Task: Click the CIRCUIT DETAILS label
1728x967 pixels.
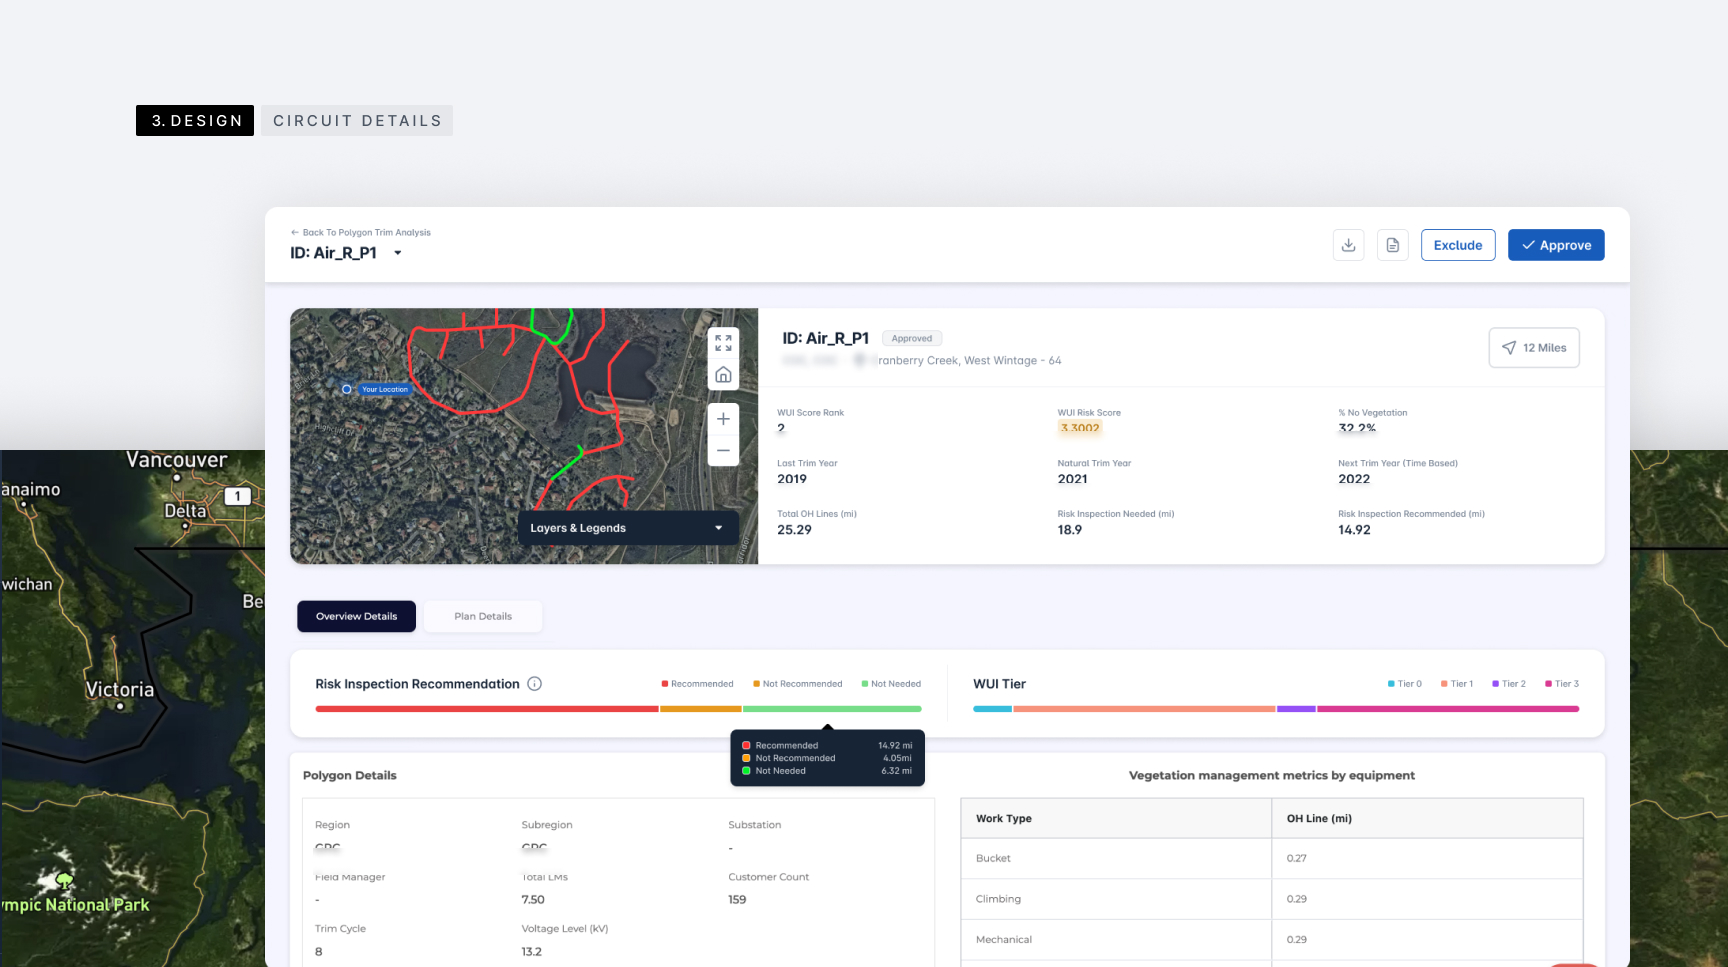Action: point(357,120)
